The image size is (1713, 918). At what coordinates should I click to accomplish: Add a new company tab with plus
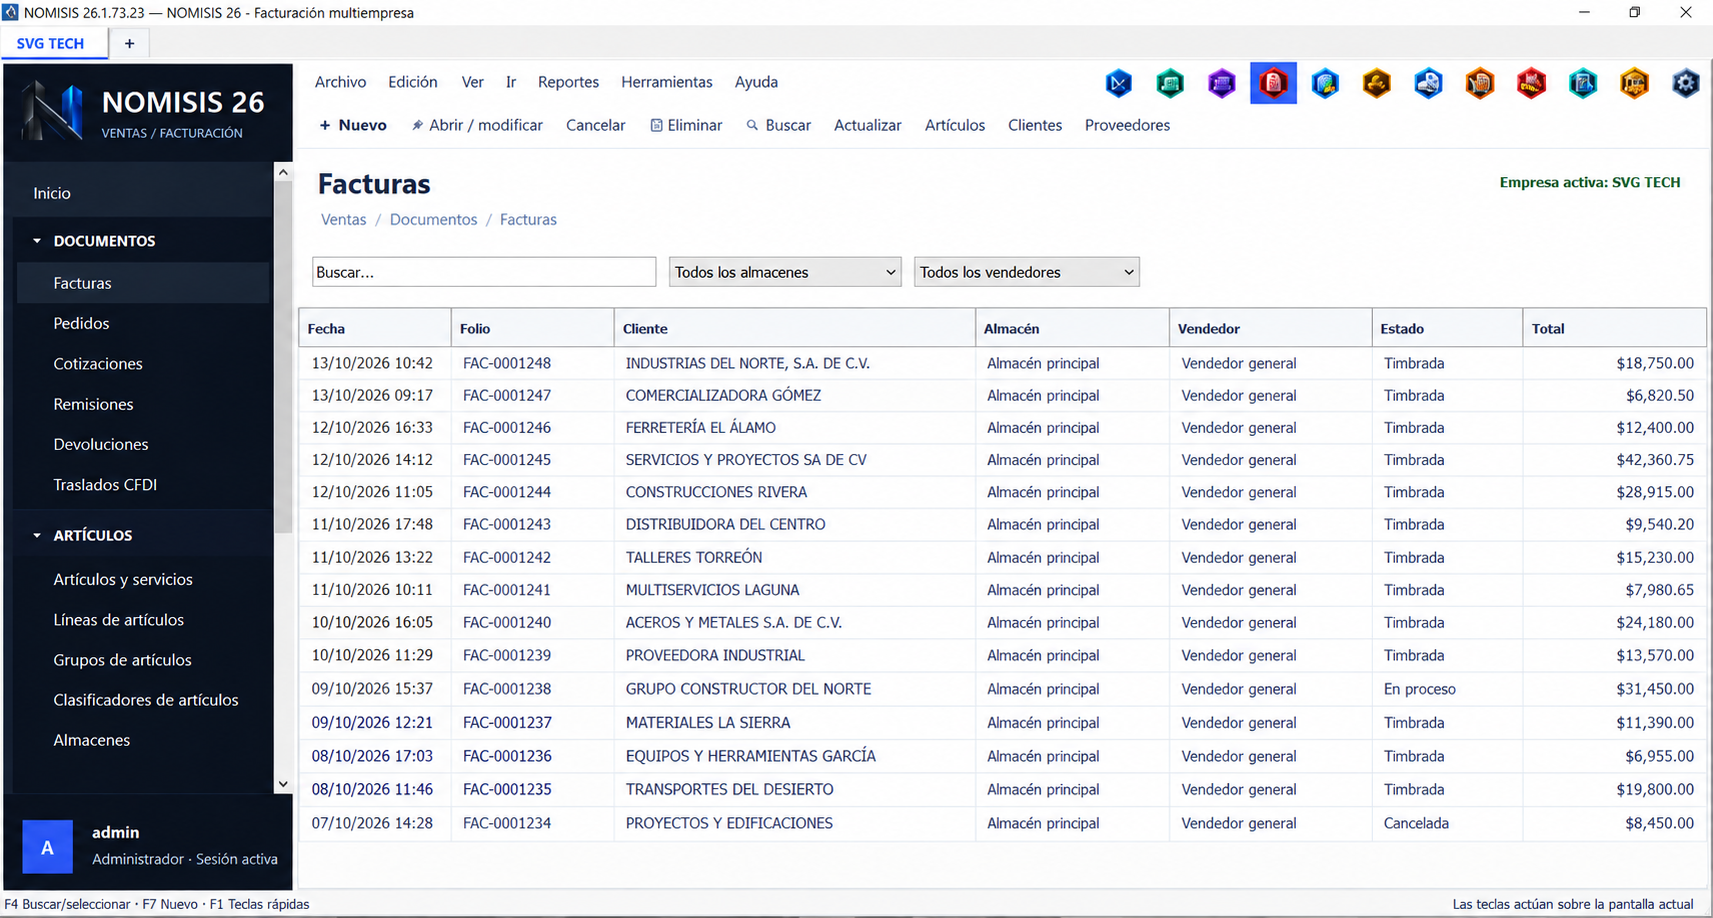pyautogui.click(x=129, y=43)
